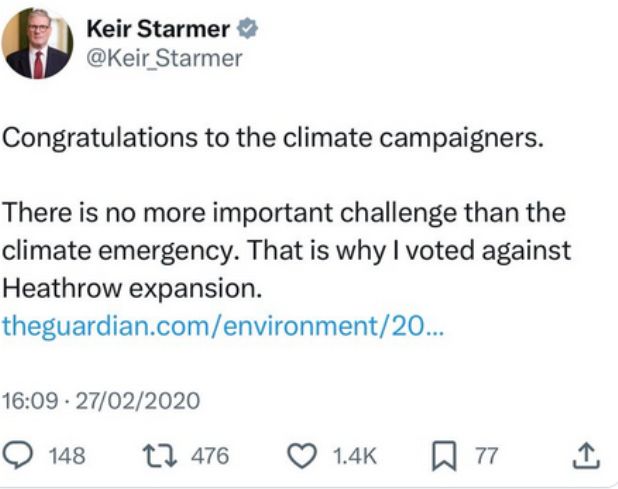Click the "Heathrow expansion." text line
Viewport: 618px width, 489px height.
(x=132, y=288)
